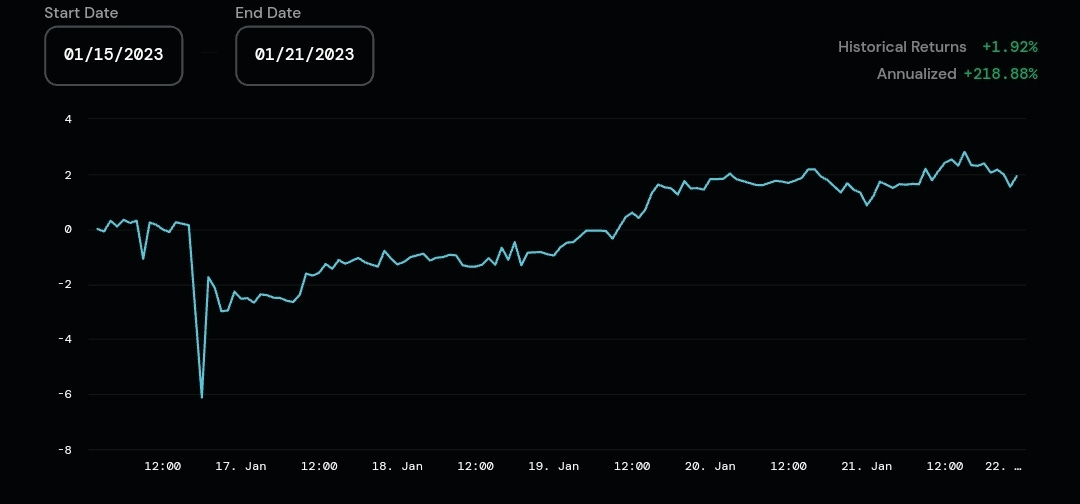The height and width of the screenshot is (504, 1080).
Task: Click the final point of the chart line
Action: pos(1017,176)
